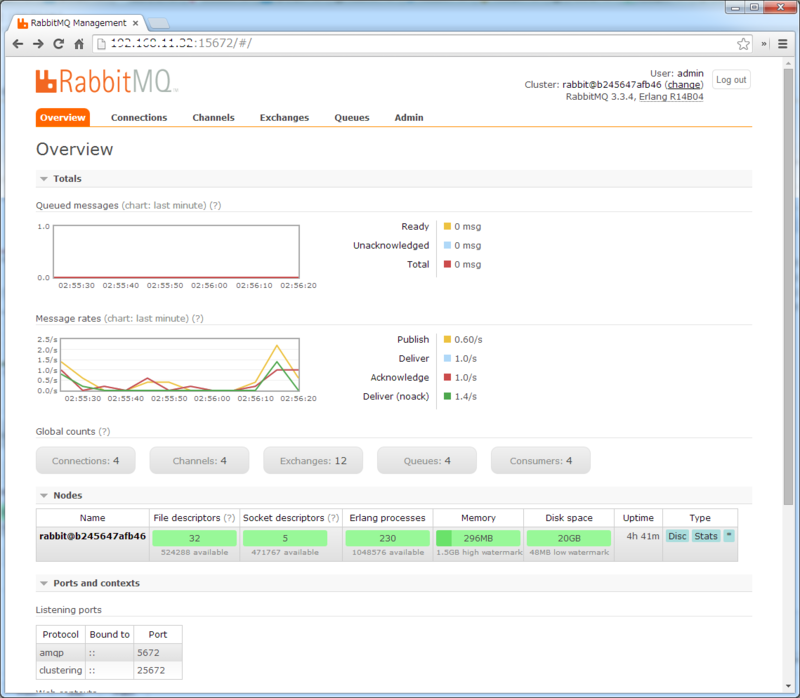
Task: Click the scrollbar up arrow
Action: coord(788,64)
